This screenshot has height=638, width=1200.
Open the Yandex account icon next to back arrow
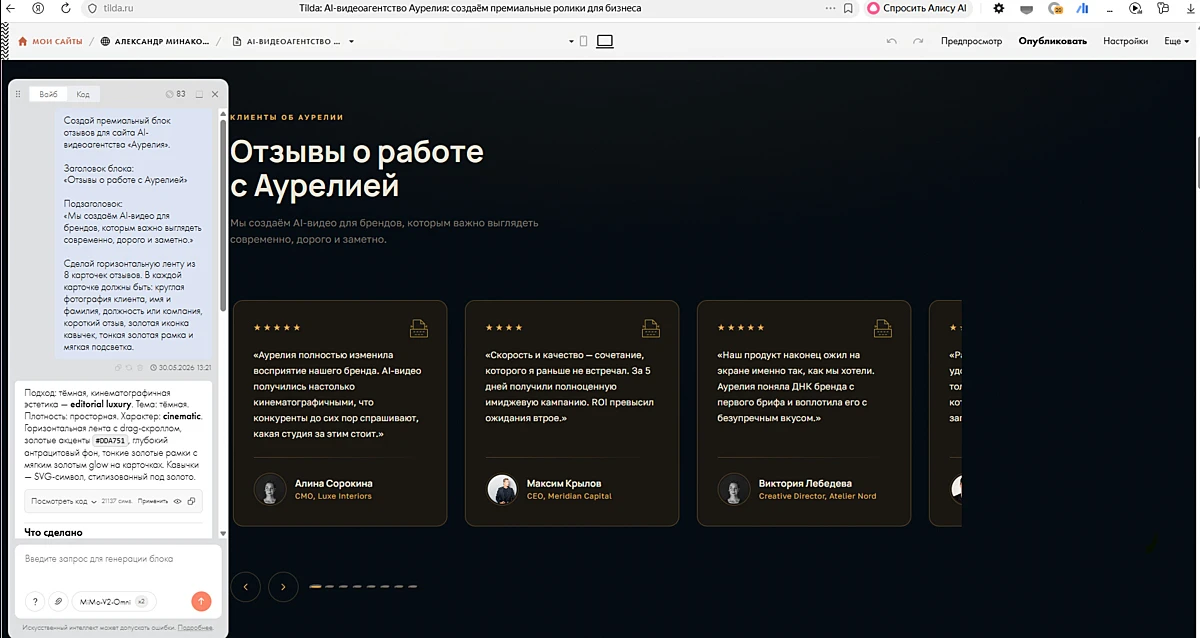tap(38, 8)
